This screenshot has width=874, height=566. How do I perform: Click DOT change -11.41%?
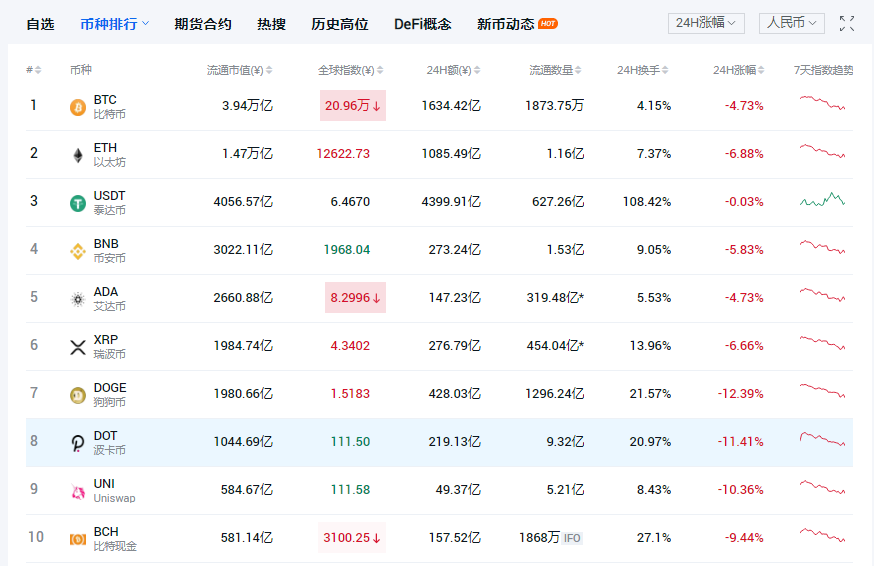[x=740, y=442]
